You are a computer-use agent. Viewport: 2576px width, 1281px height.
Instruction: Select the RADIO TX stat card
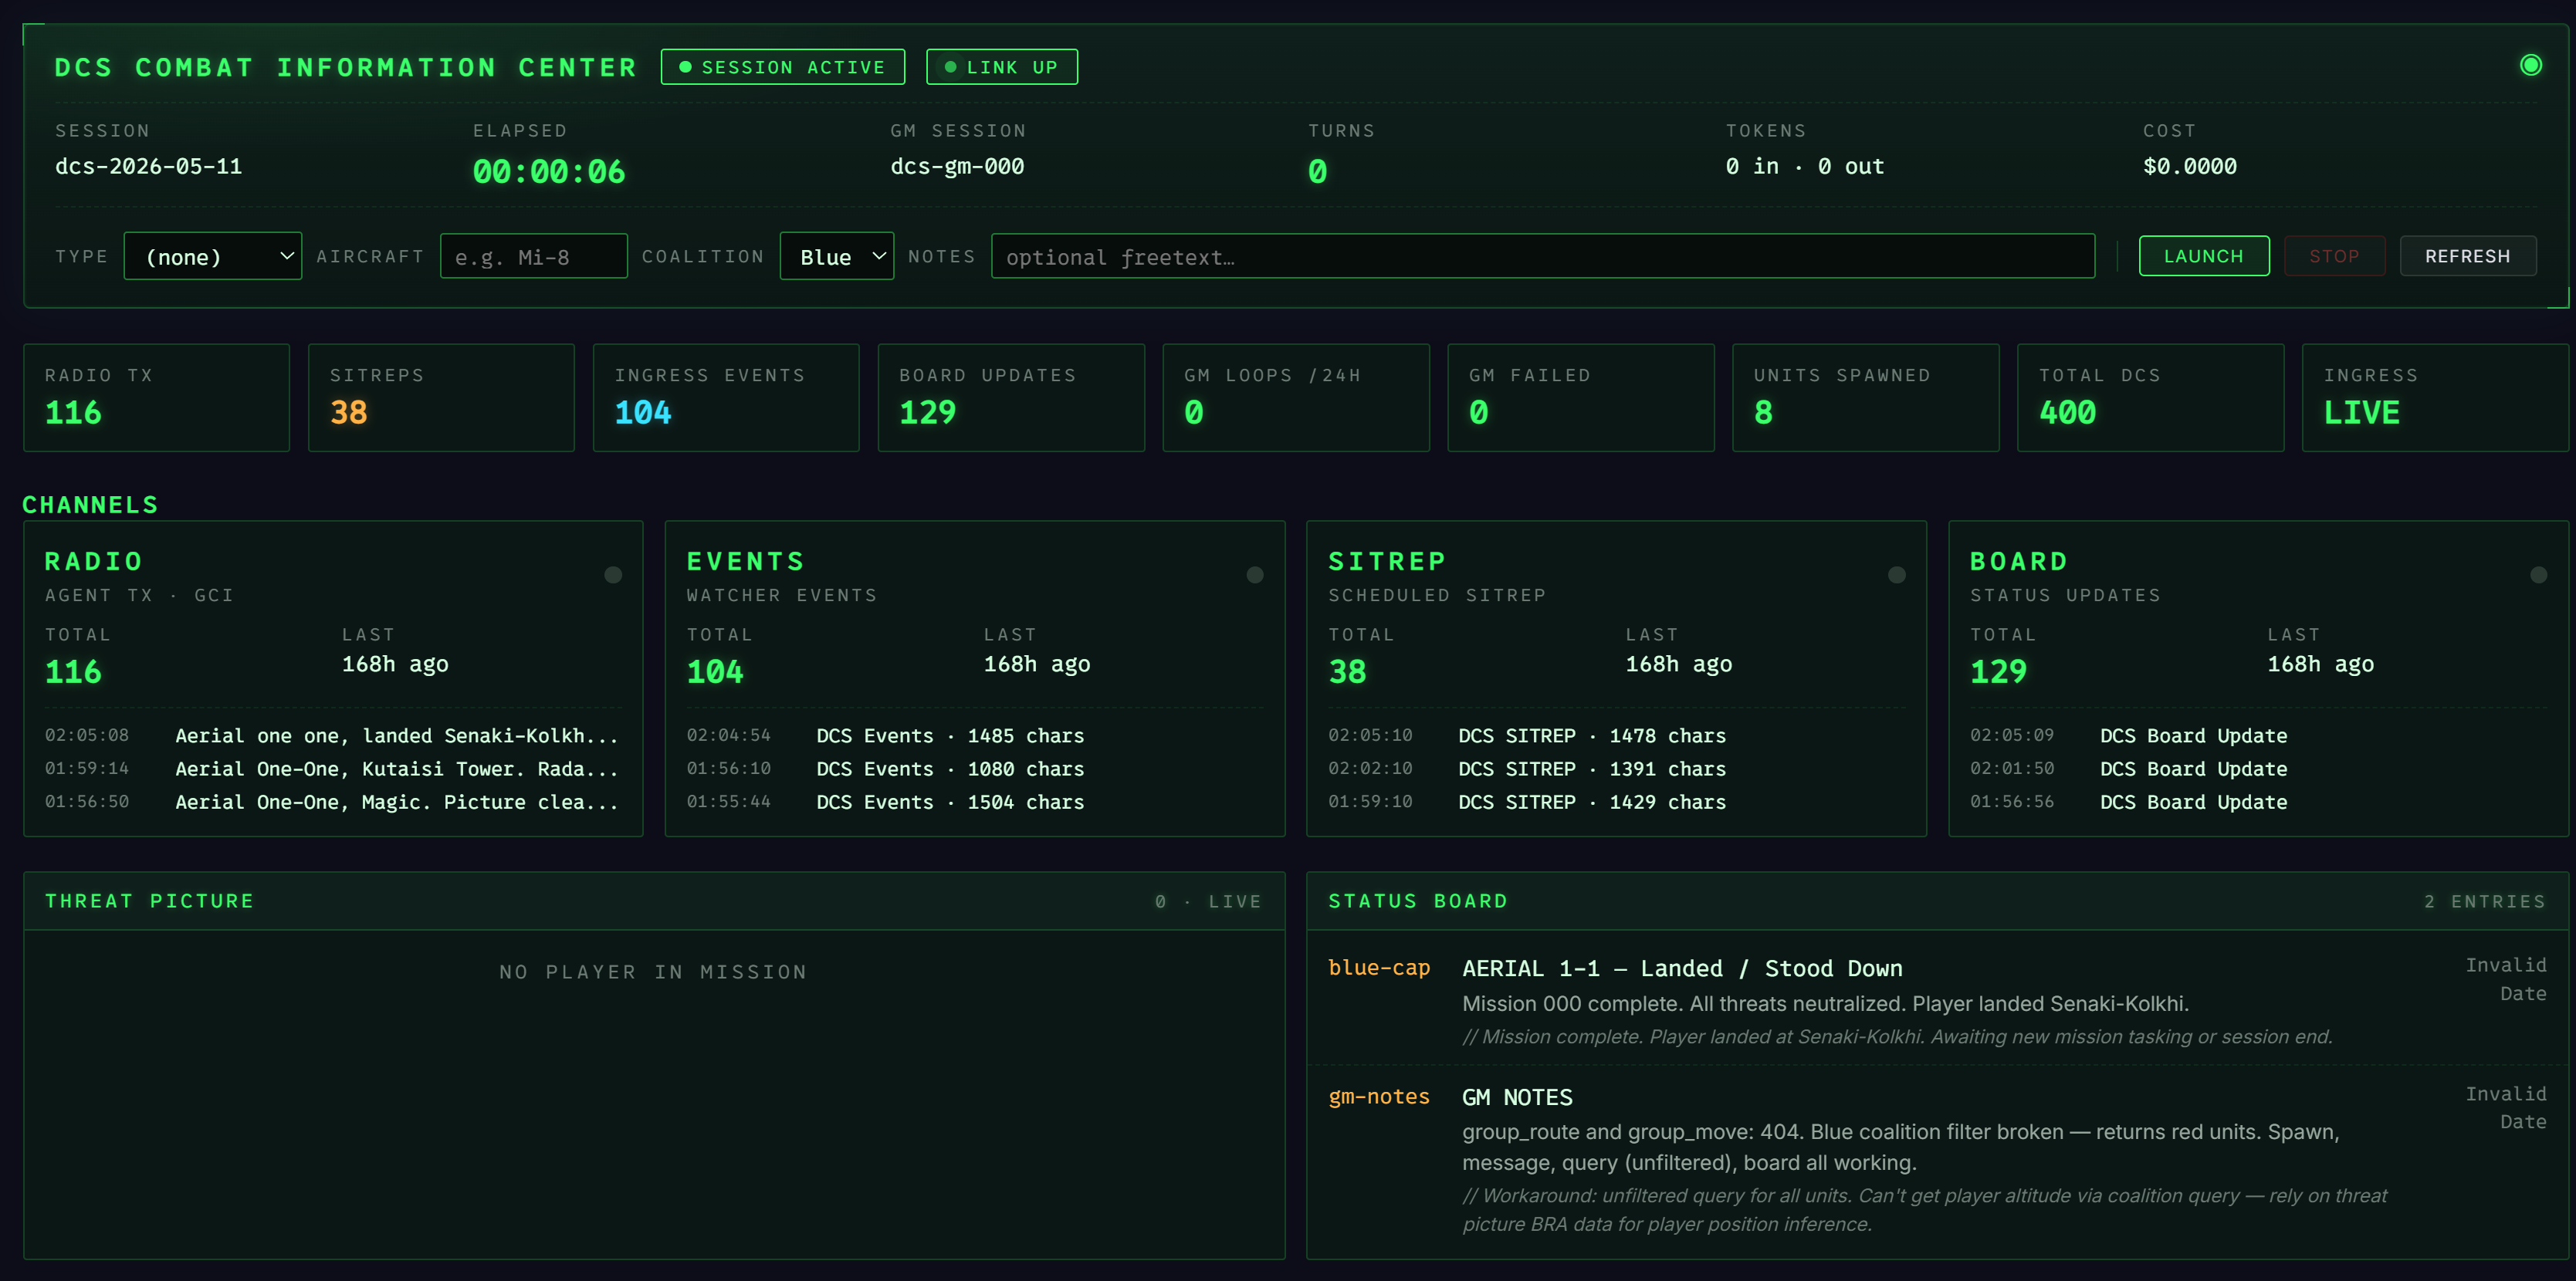[157, 398]
